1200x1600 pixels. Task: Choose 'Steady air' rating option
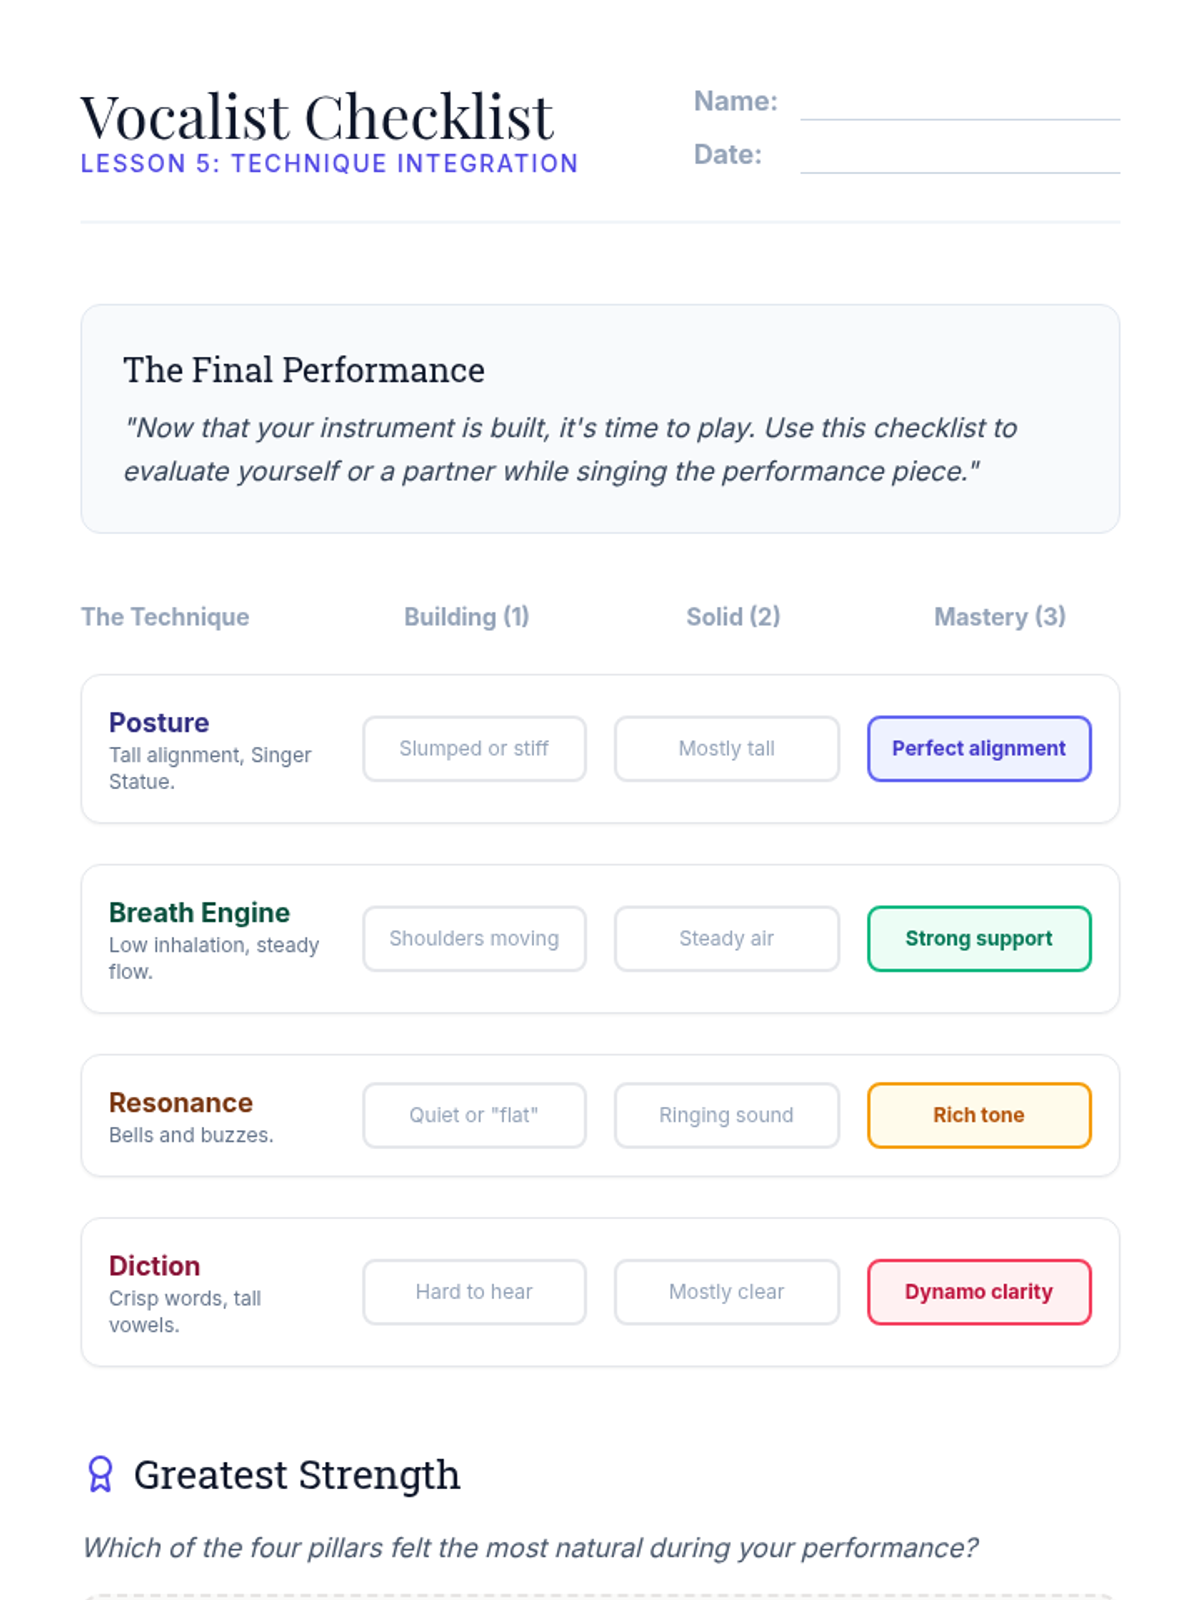pos(726,938)
